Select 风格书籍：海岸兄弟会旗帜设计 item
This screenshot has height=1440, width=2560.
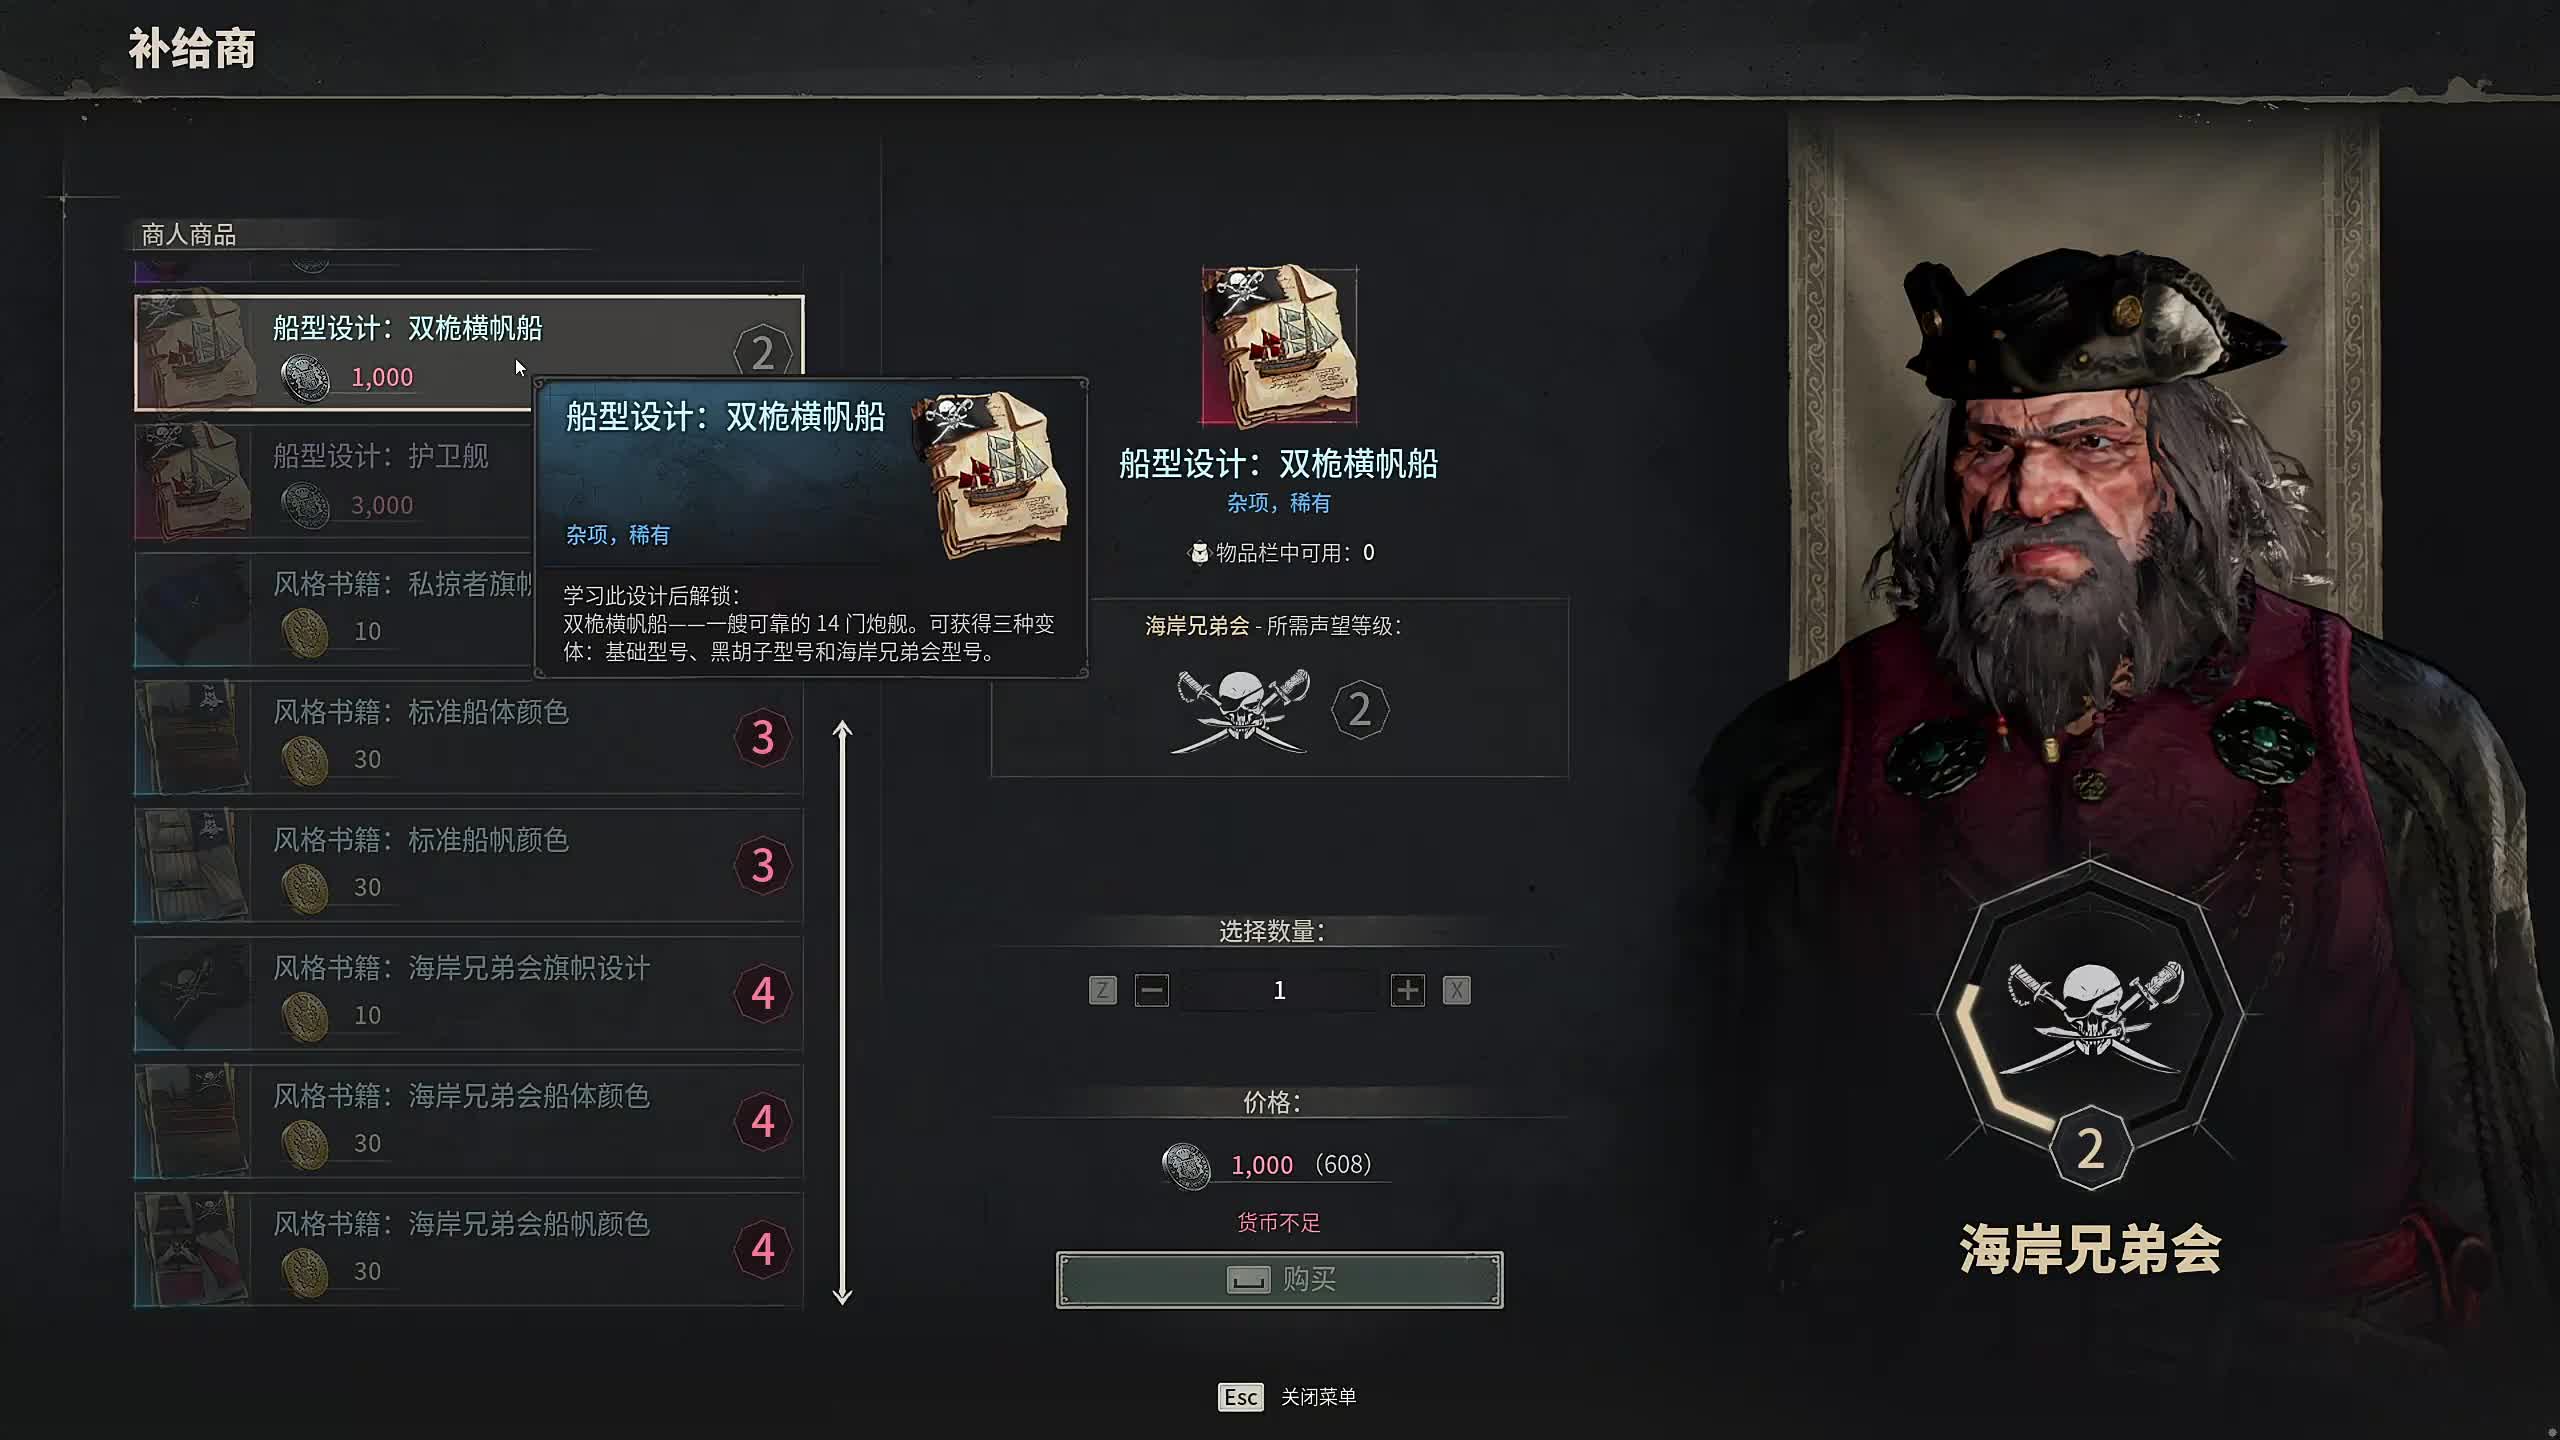coord(469,993)
